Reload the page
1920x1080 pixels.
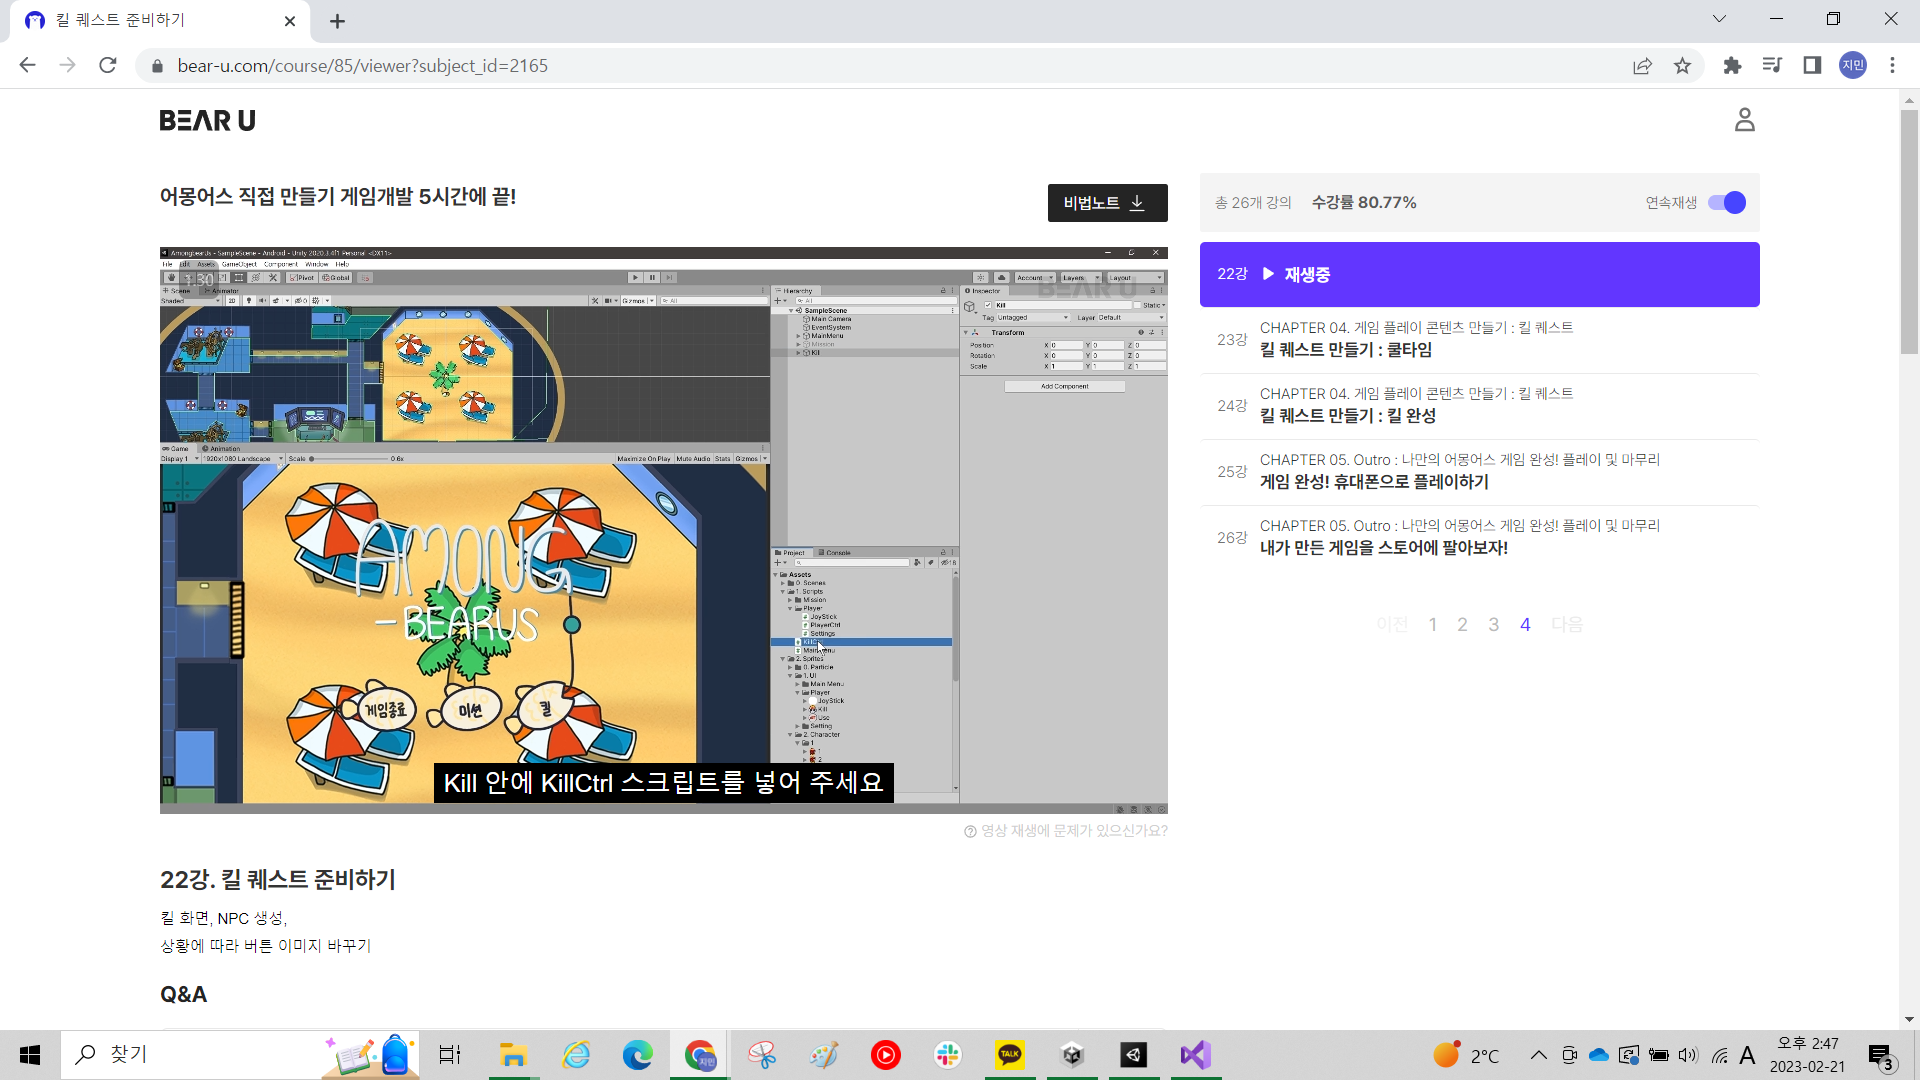108,66
